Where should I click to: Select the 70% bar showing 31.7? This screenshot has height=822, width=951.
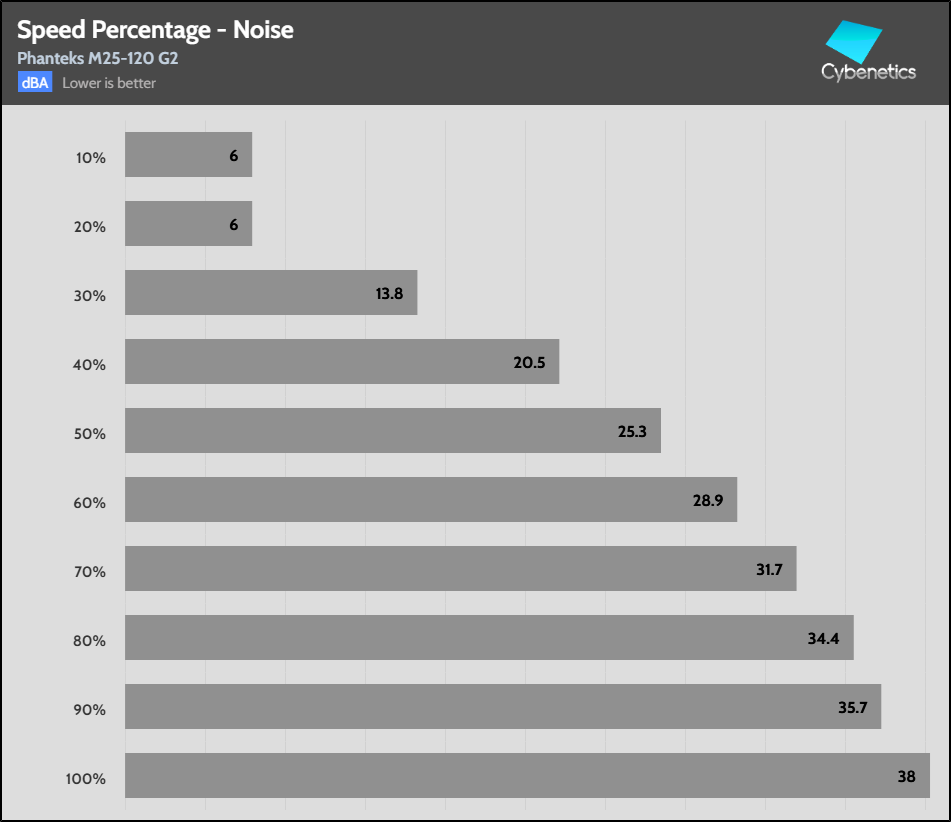(460, 569)
